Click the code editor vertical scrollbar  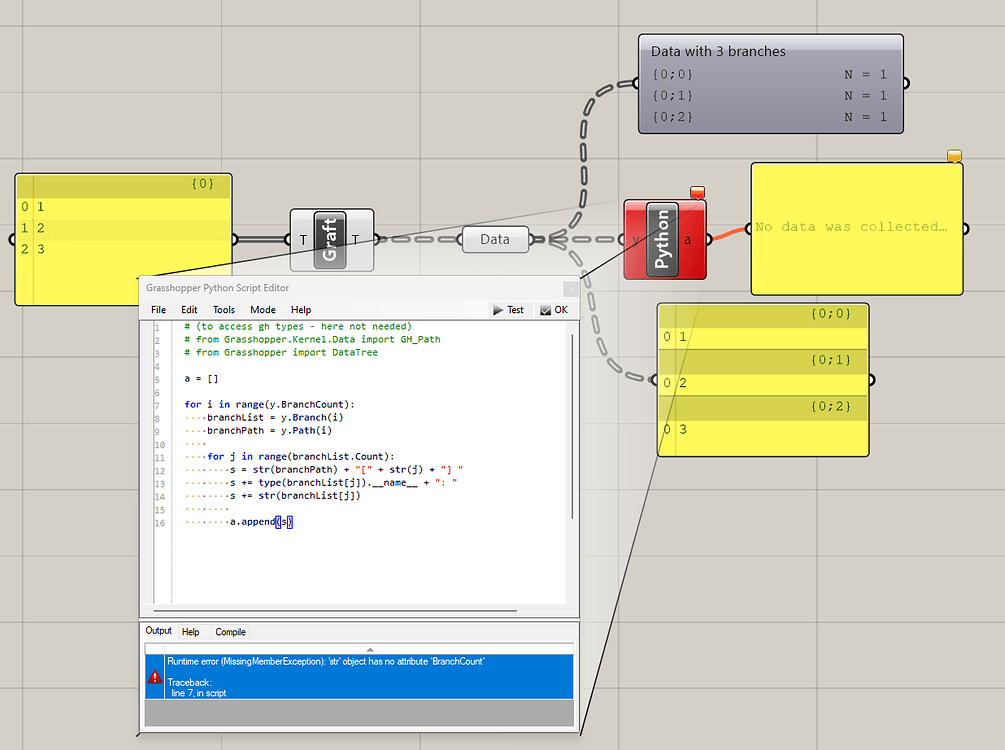572,425
